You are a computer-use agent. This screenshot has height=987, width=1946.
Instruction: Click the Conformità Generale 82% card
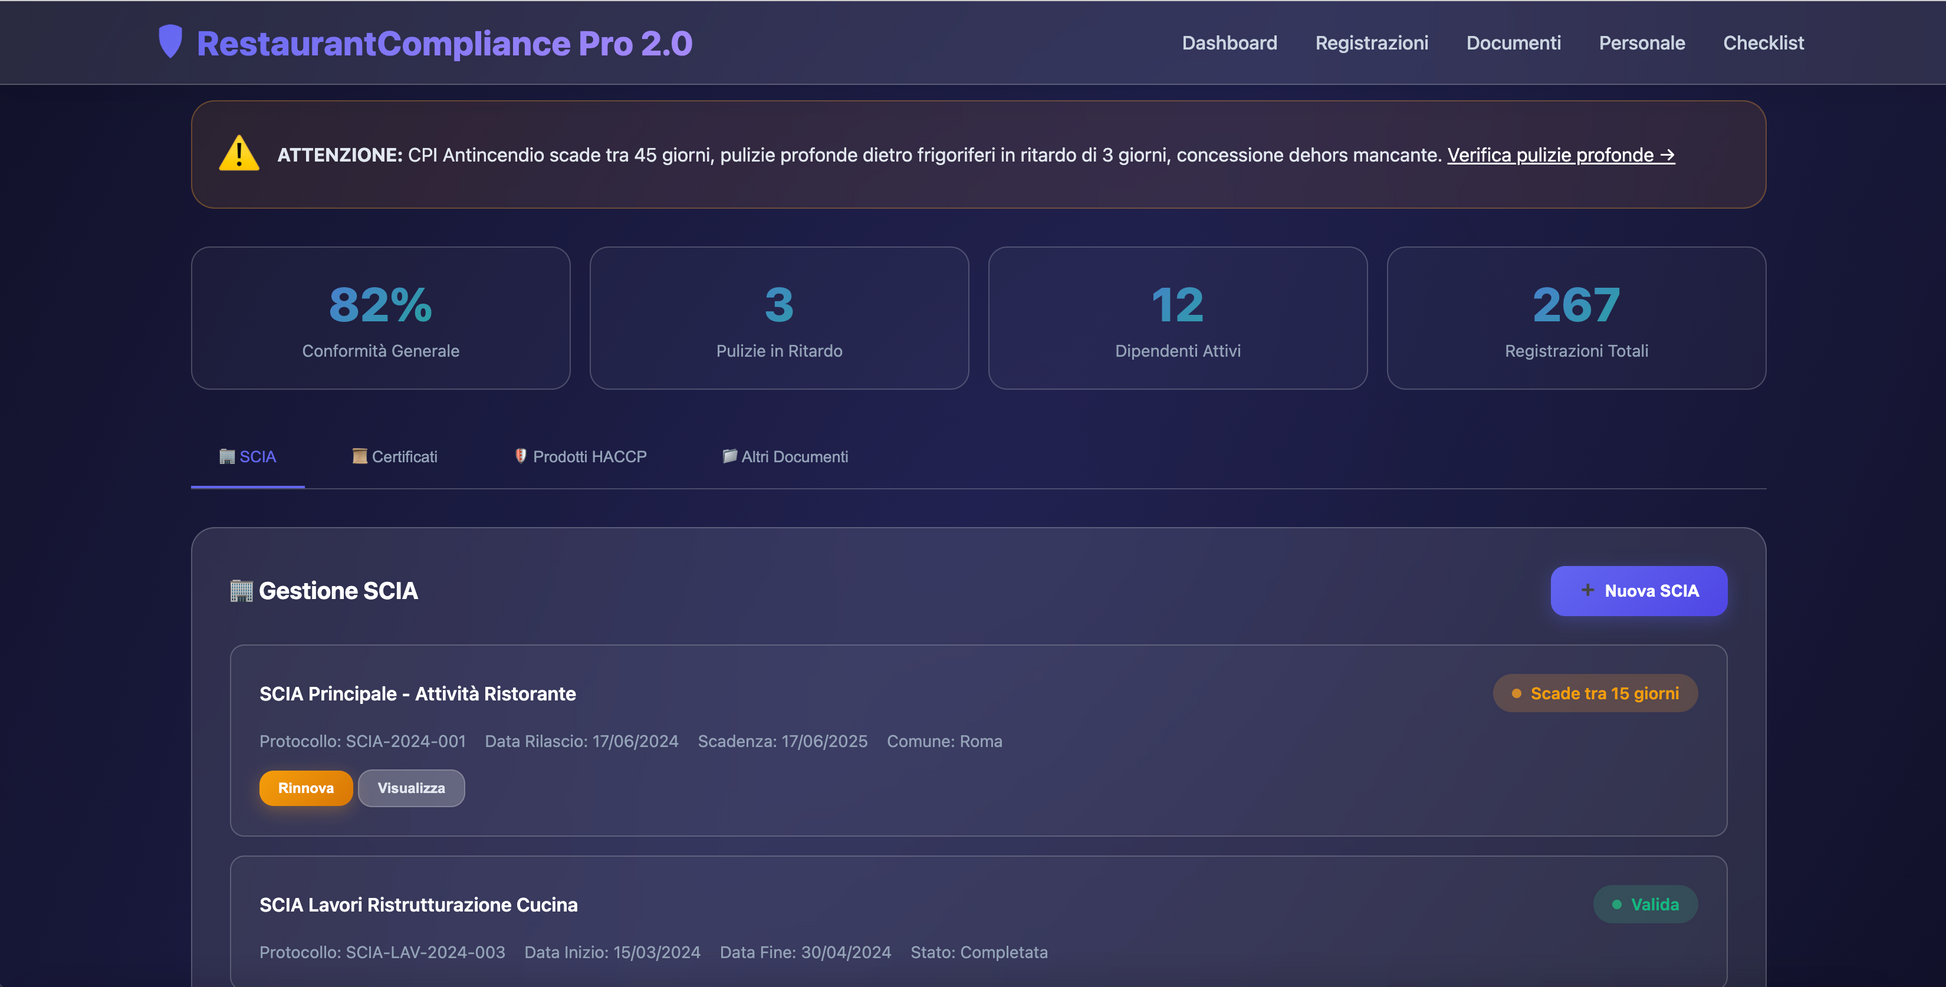380,318
